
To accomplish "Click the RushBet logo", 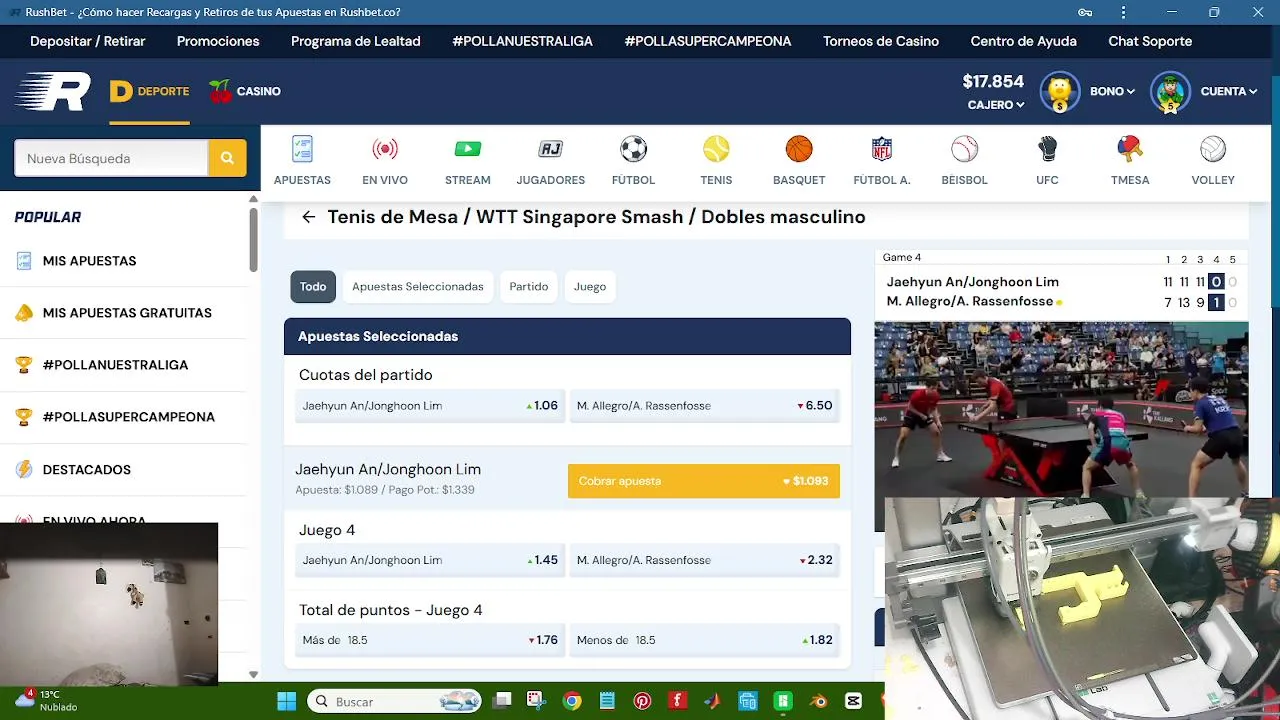I will coord(53,91).
